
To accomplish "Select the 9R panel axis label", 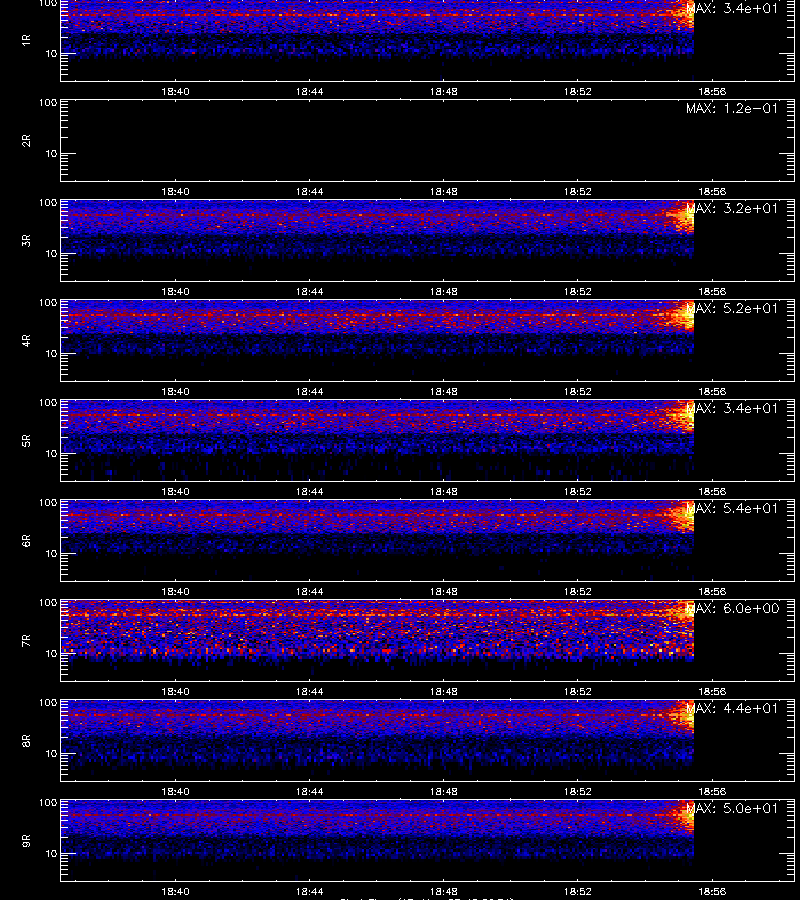I will click(x=26, y=841).
